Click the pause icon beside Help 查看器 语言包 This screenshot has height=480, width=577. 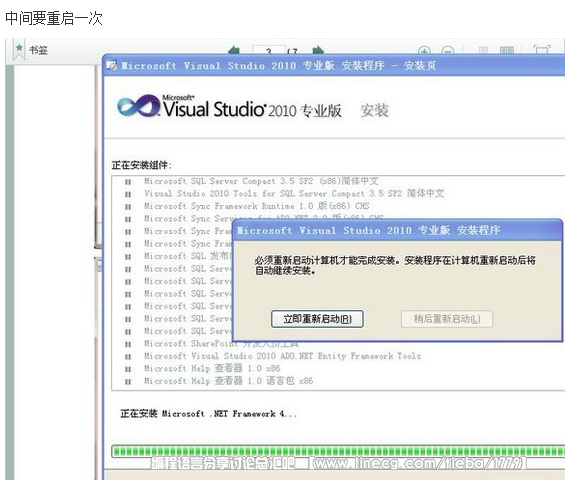point(128,382)
